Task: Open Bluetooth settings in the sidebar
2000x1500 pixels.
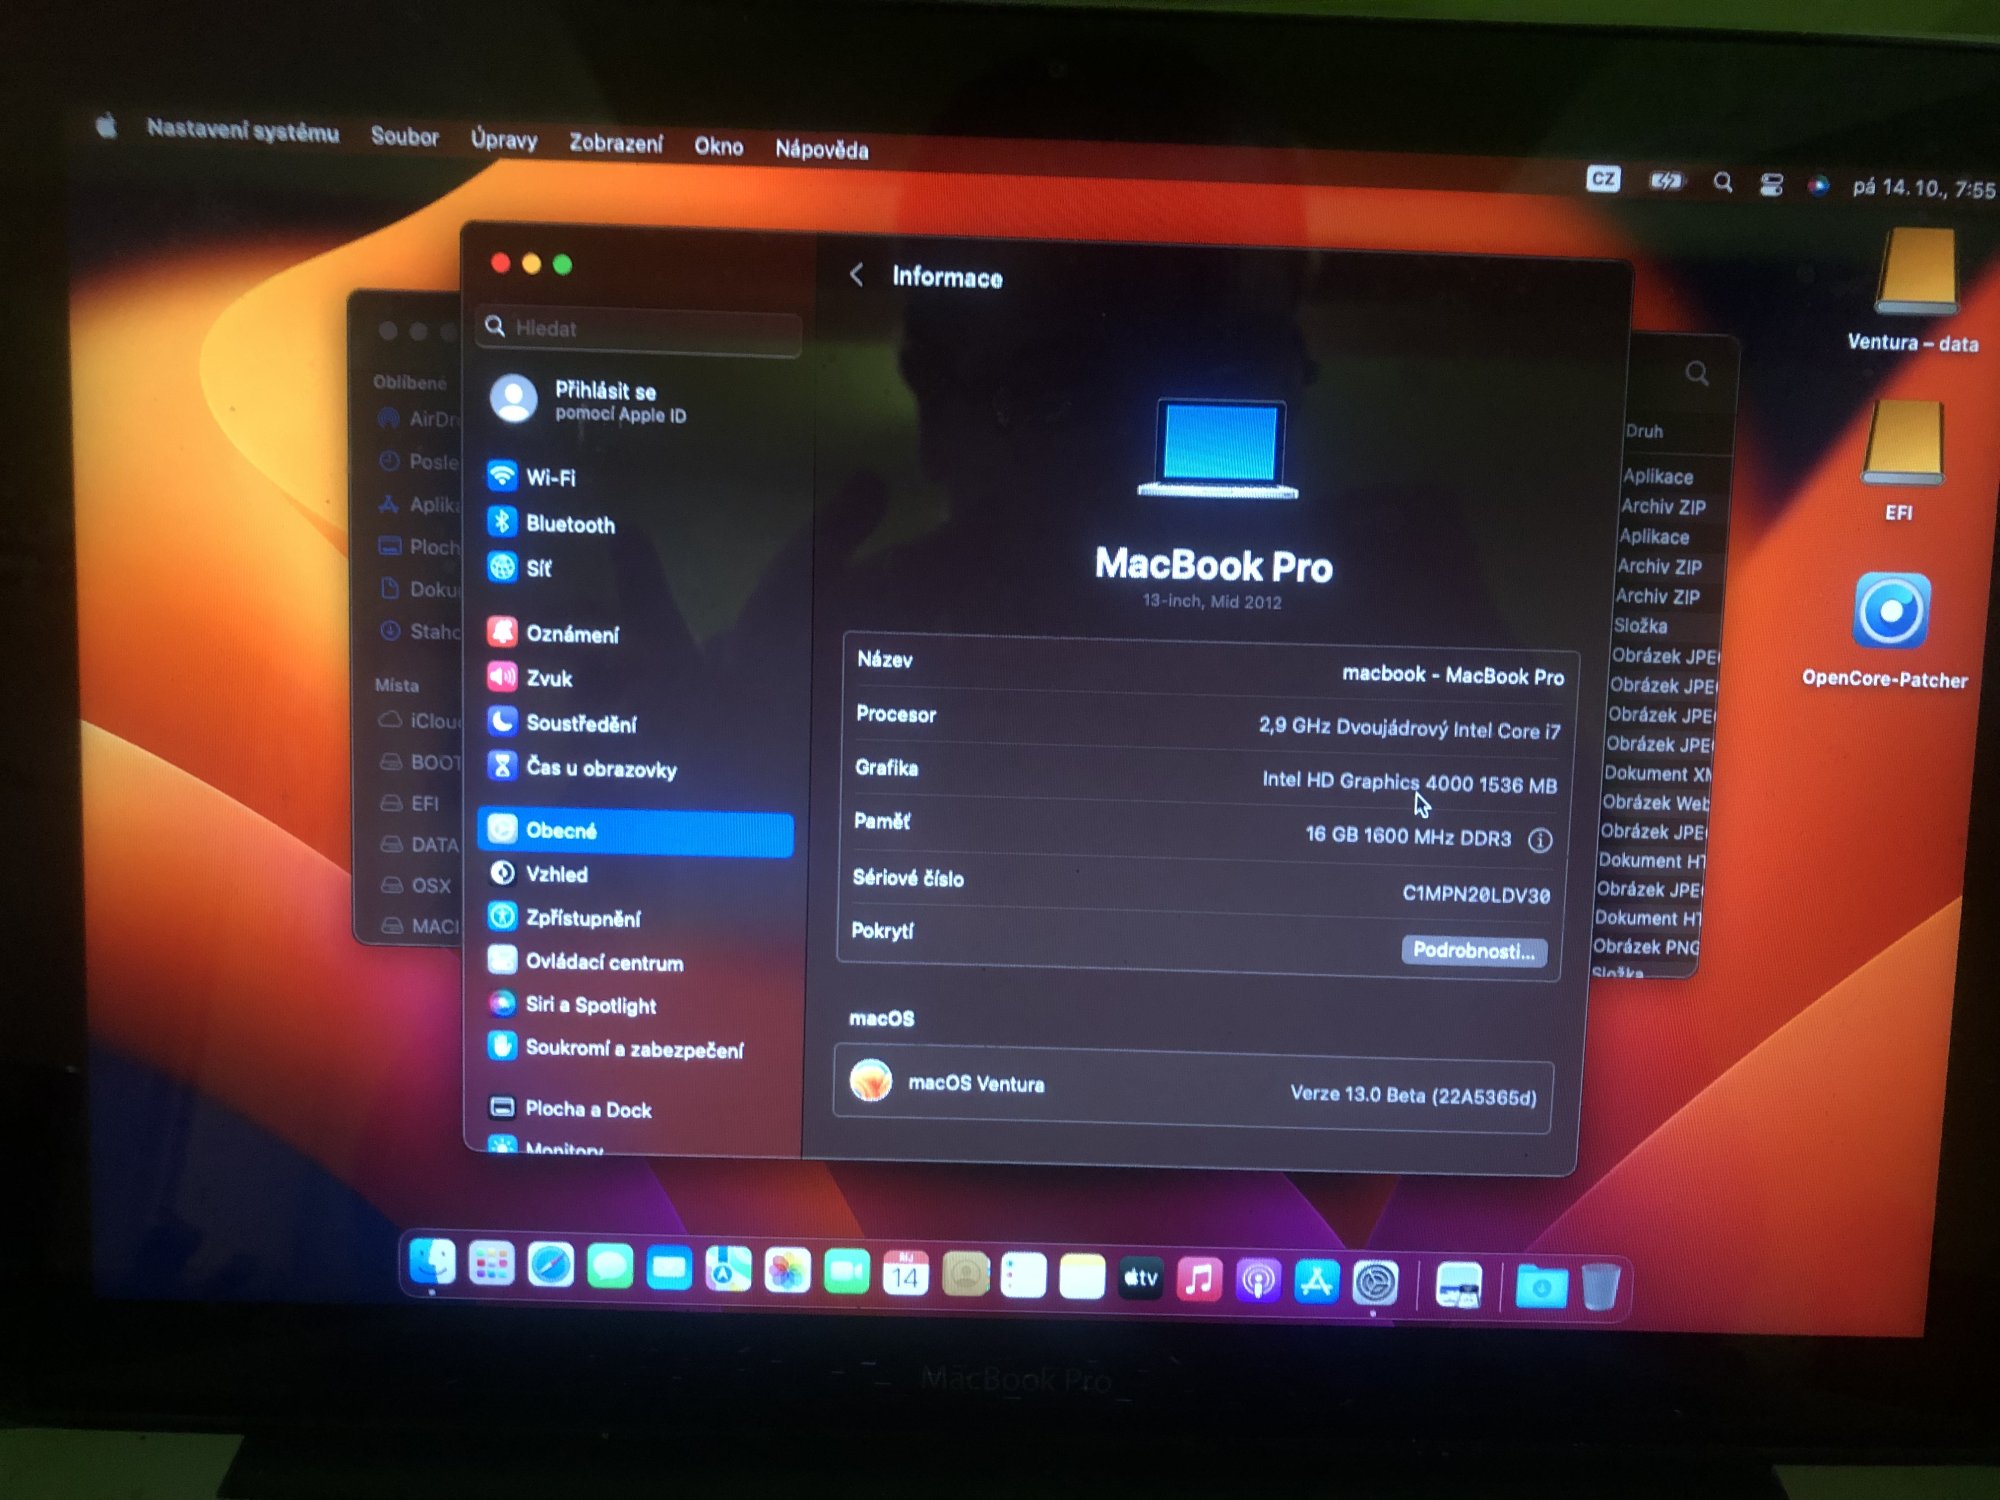Action: [x=569, y=524]
